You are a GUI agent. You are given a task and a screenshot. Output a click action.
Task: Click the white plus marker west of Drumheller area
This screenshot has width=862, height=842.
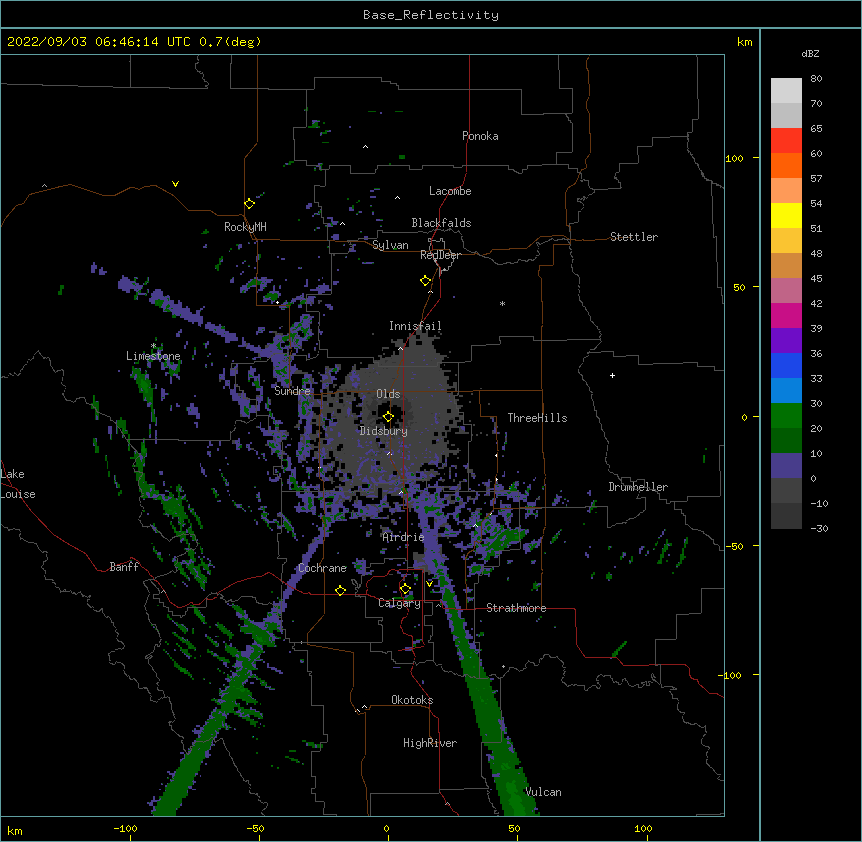[612, 376]
